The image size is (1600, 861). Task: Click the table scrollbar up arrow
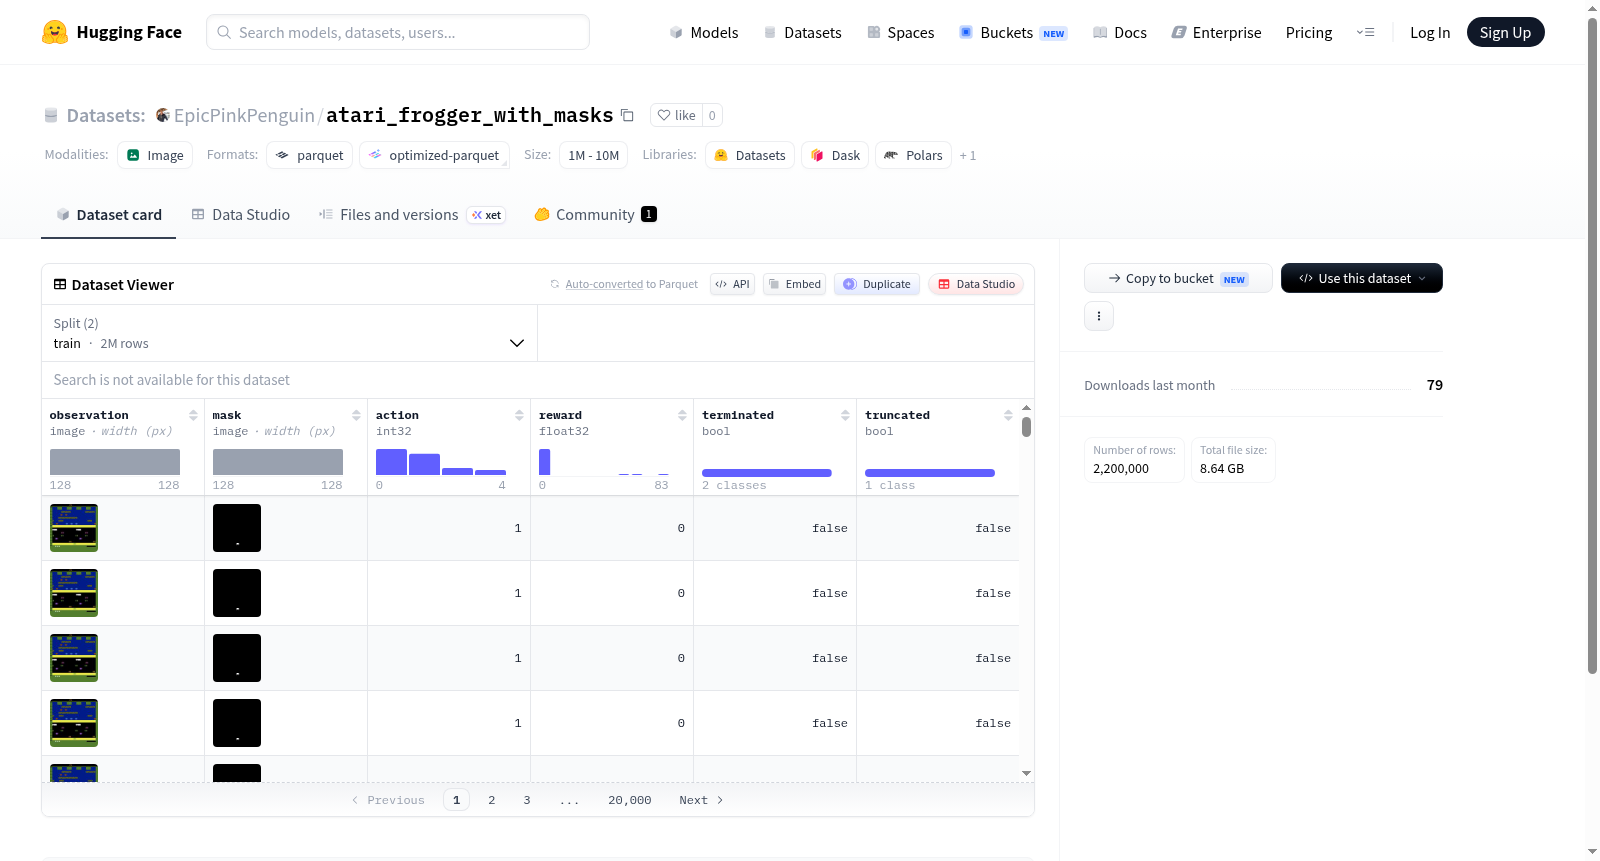pyautogui.click(x=1027, y=408)
